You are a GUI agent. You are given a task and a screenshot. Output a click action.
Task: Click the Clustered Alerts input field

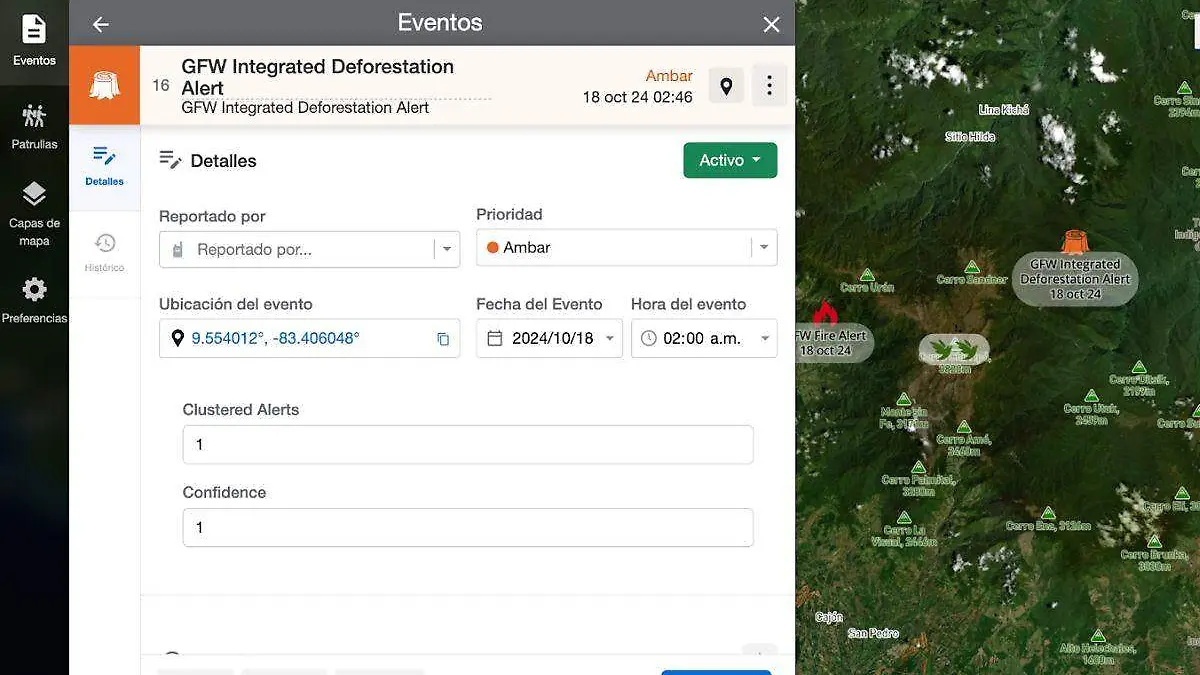click(467, 445)
